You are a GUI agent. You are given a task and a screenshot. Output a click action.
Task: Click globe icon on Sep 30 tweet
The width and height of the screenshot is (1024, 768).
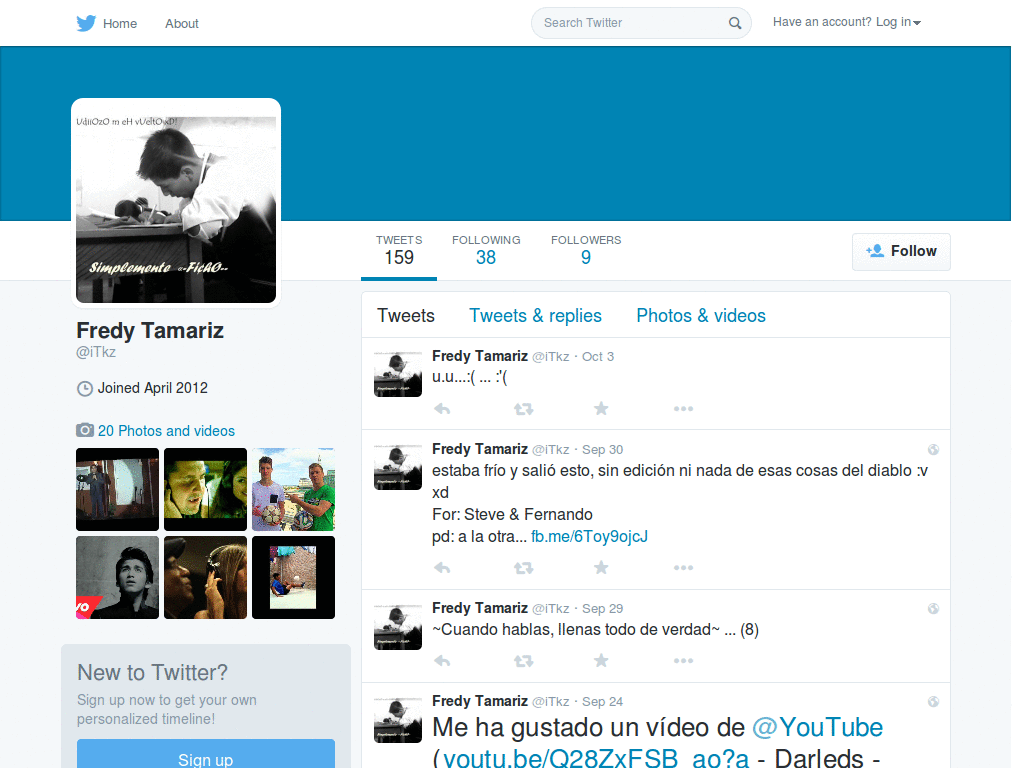coord(933,449)
